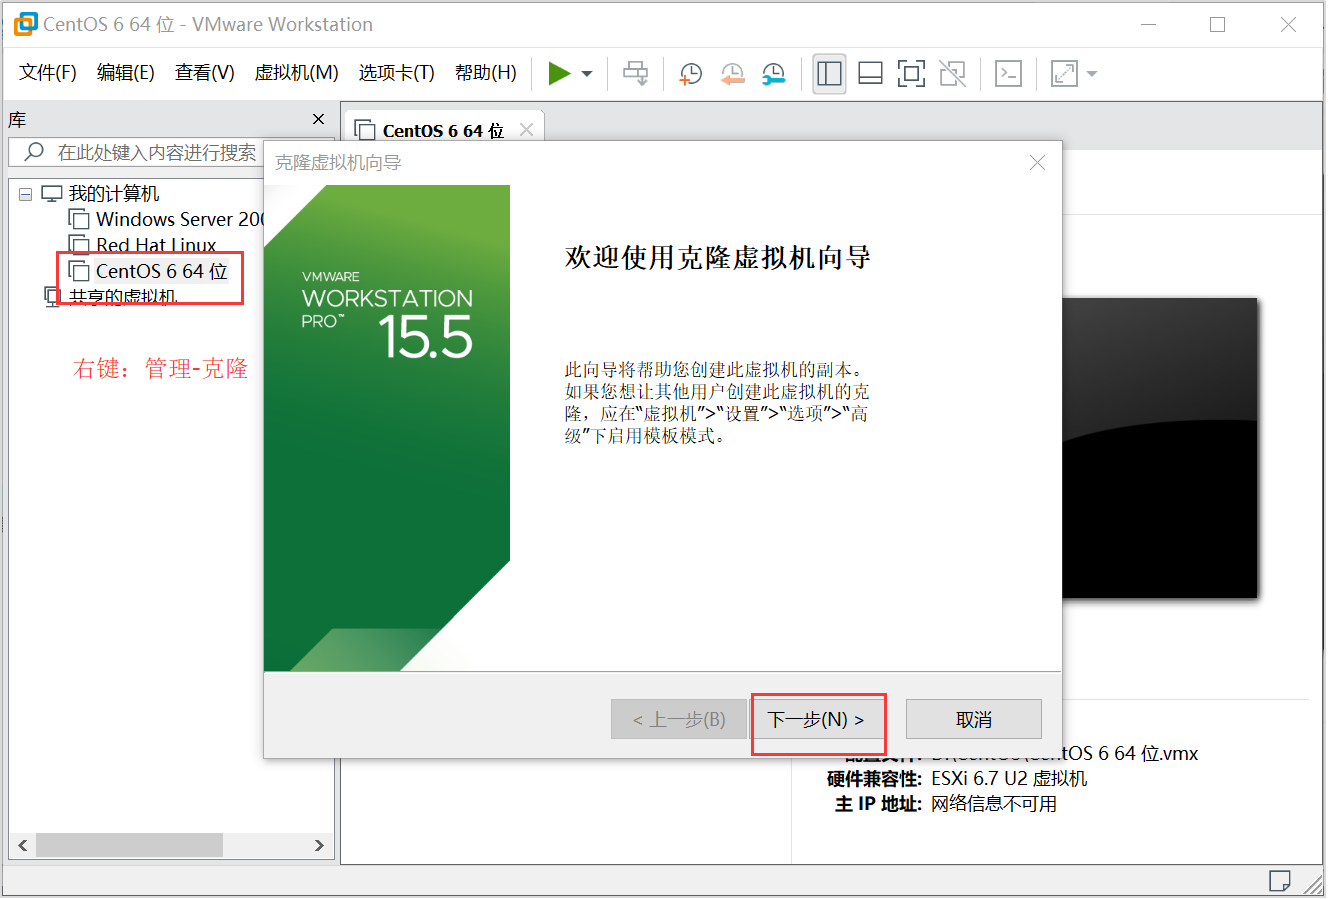Click the library scrollbar right arrow

coord(319,845)
